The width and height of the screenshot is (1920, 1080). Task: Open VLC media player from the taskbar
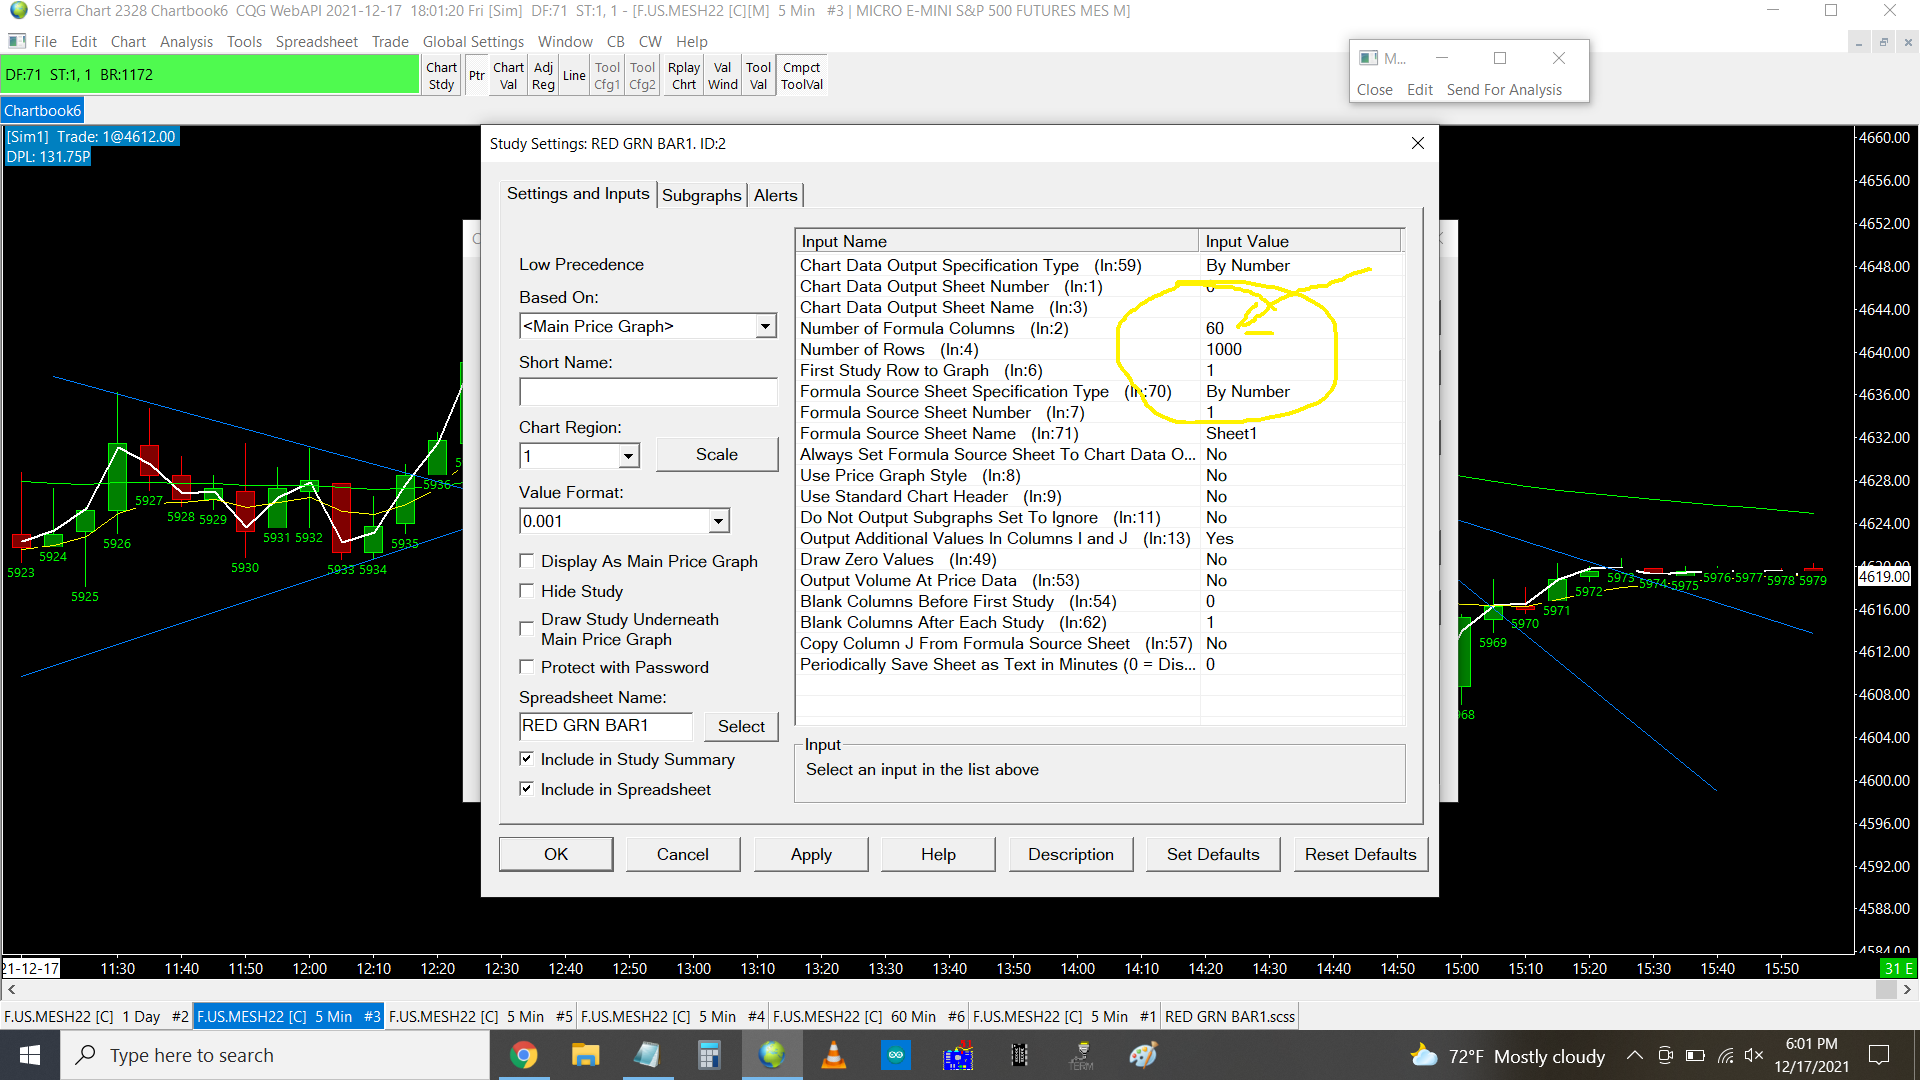tap(833, 1055)
